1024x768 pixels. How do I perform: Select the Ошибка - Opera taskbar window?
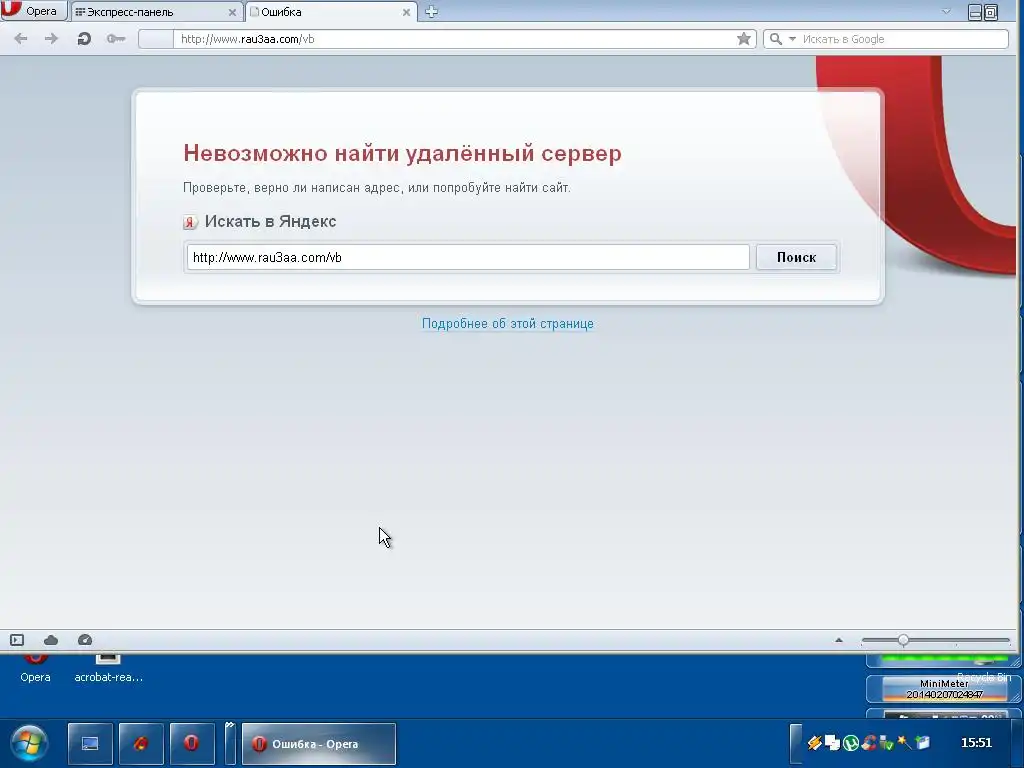pyautogui.click(x=319, y=743)
